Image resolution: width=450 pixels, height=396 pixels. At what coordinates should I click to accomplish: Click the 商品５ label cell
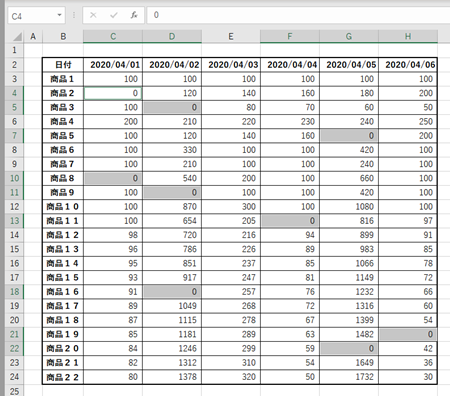pyautogui.click(x=63, y=136)
